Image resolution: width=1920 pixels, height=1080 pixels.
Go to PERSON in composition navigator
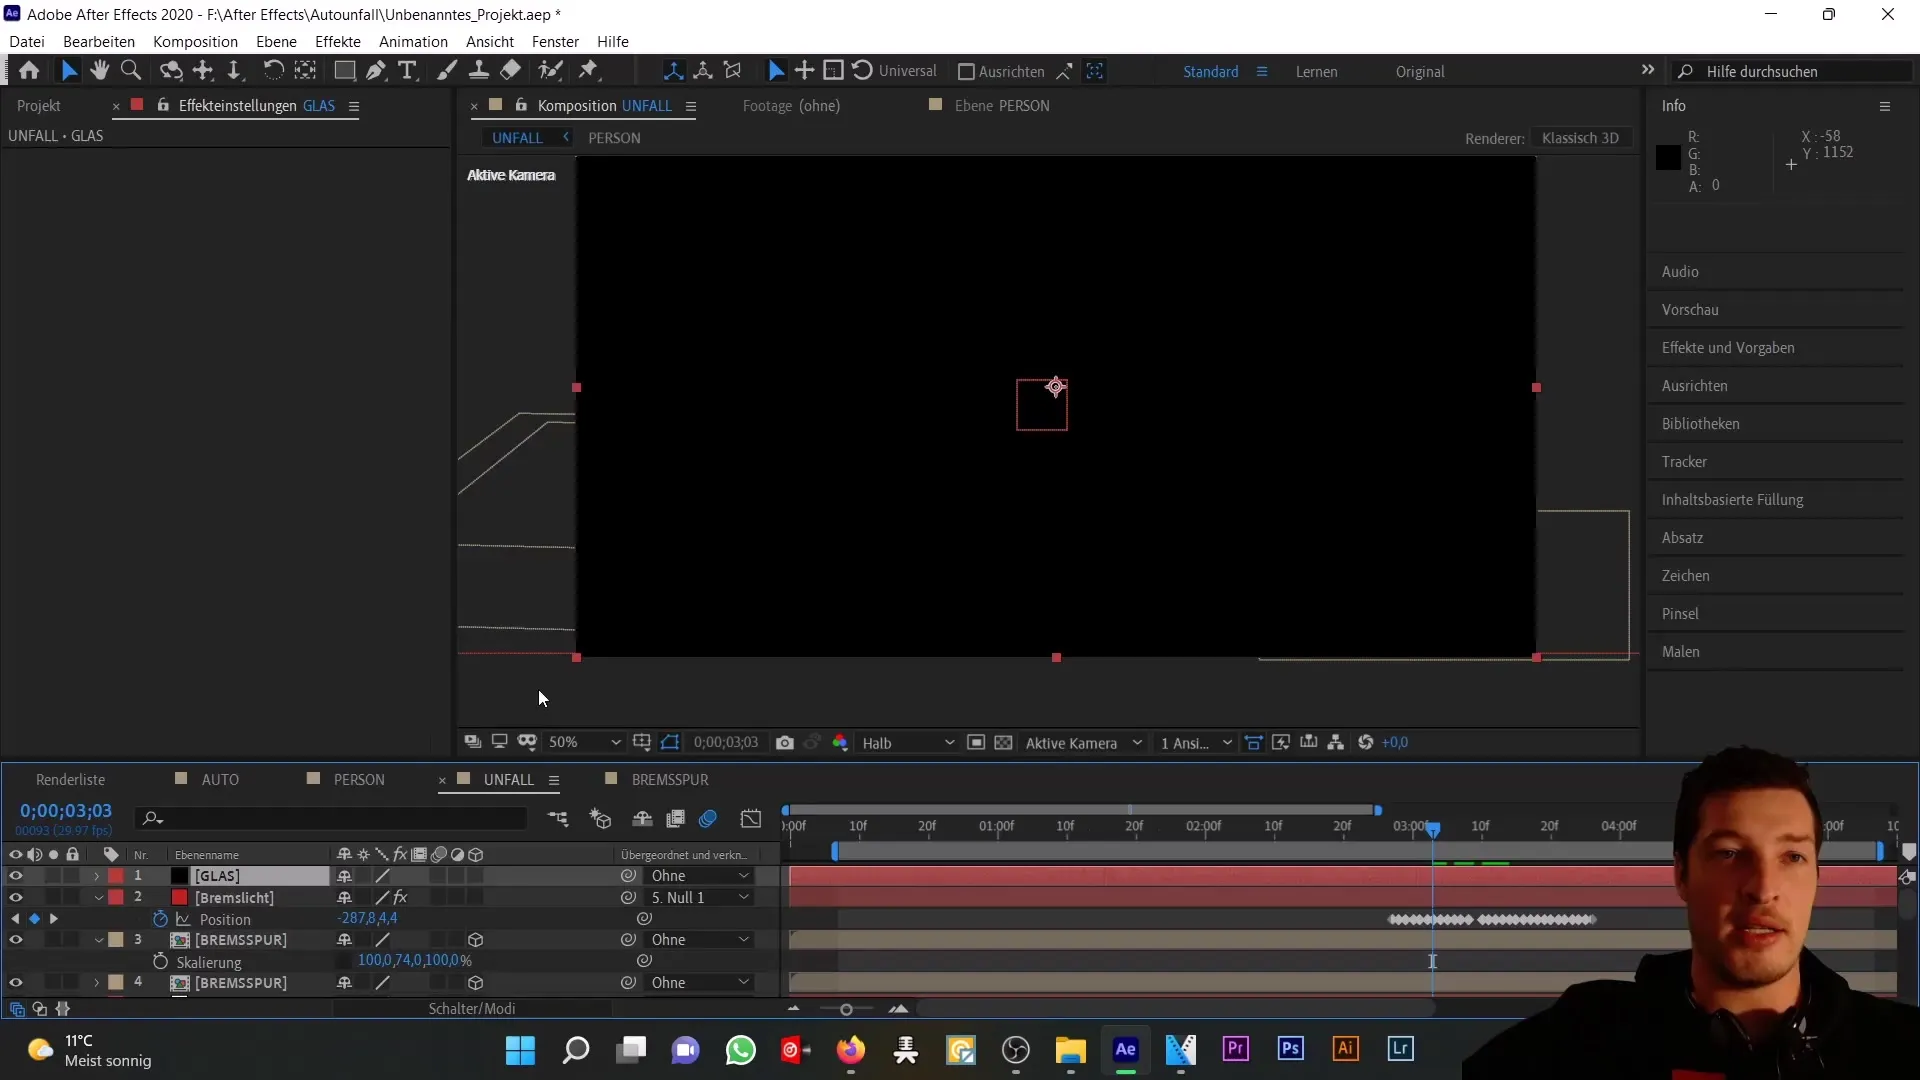point(614,138)
